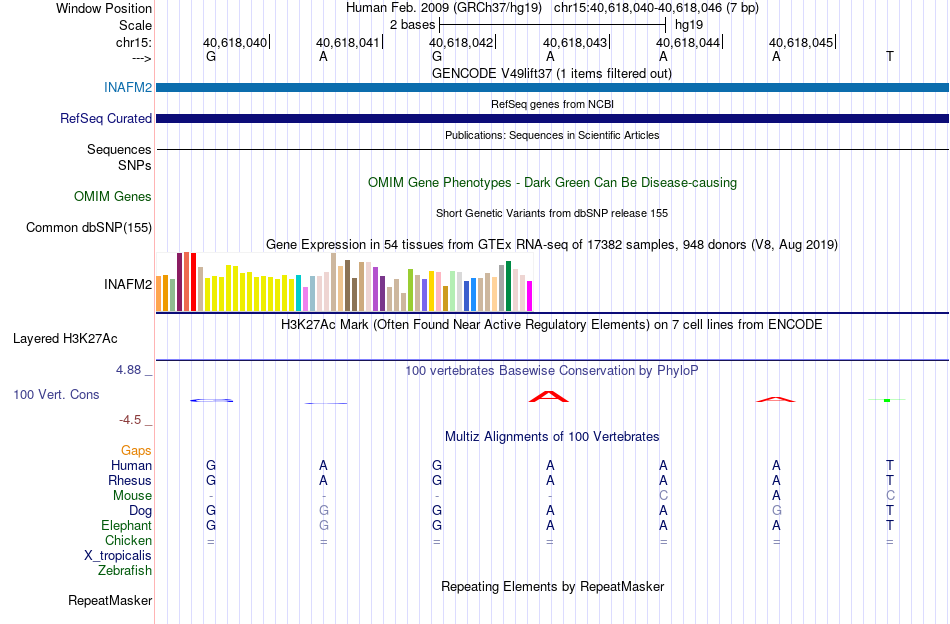The height and width of the screenshot is (624, 950).
Task: Open the 100 Vert. Cons track label
Action: [56, 394]
